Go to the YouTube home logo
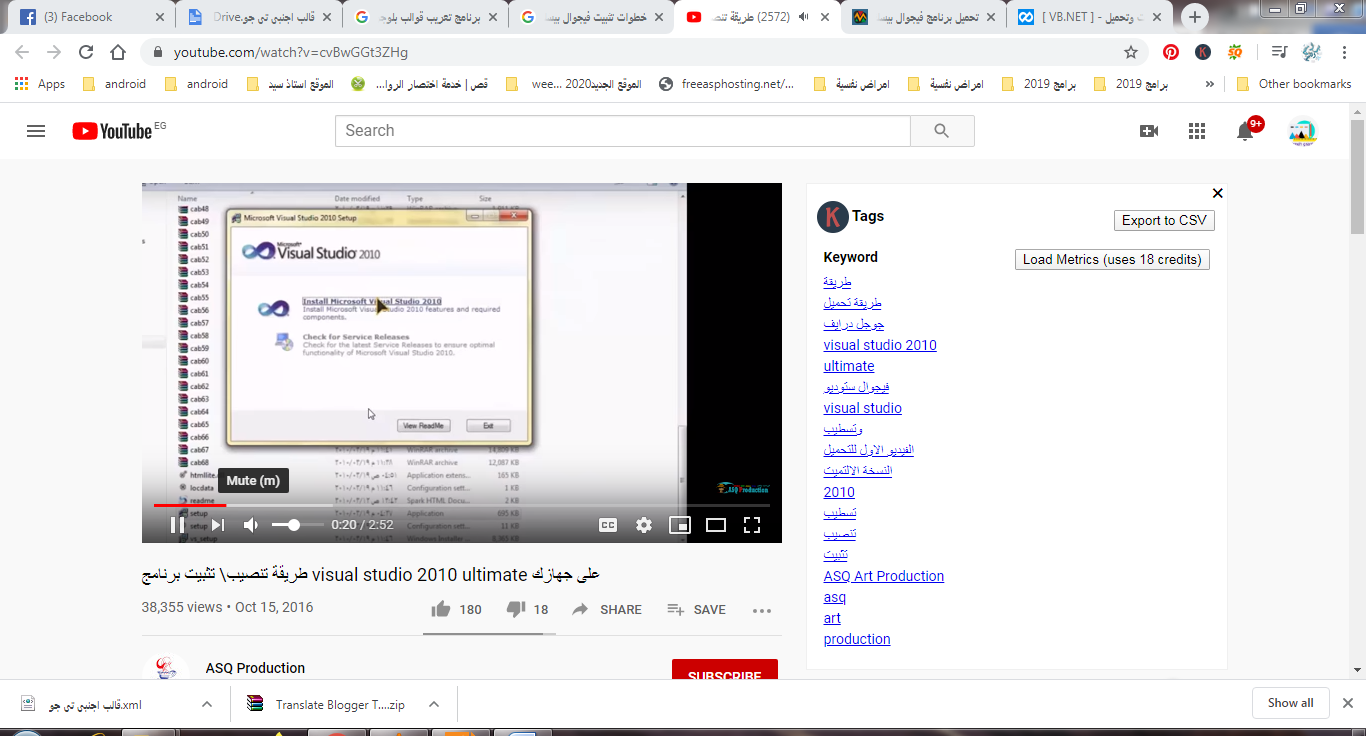This screenshot has height=736, width=1366. point(111,131)
